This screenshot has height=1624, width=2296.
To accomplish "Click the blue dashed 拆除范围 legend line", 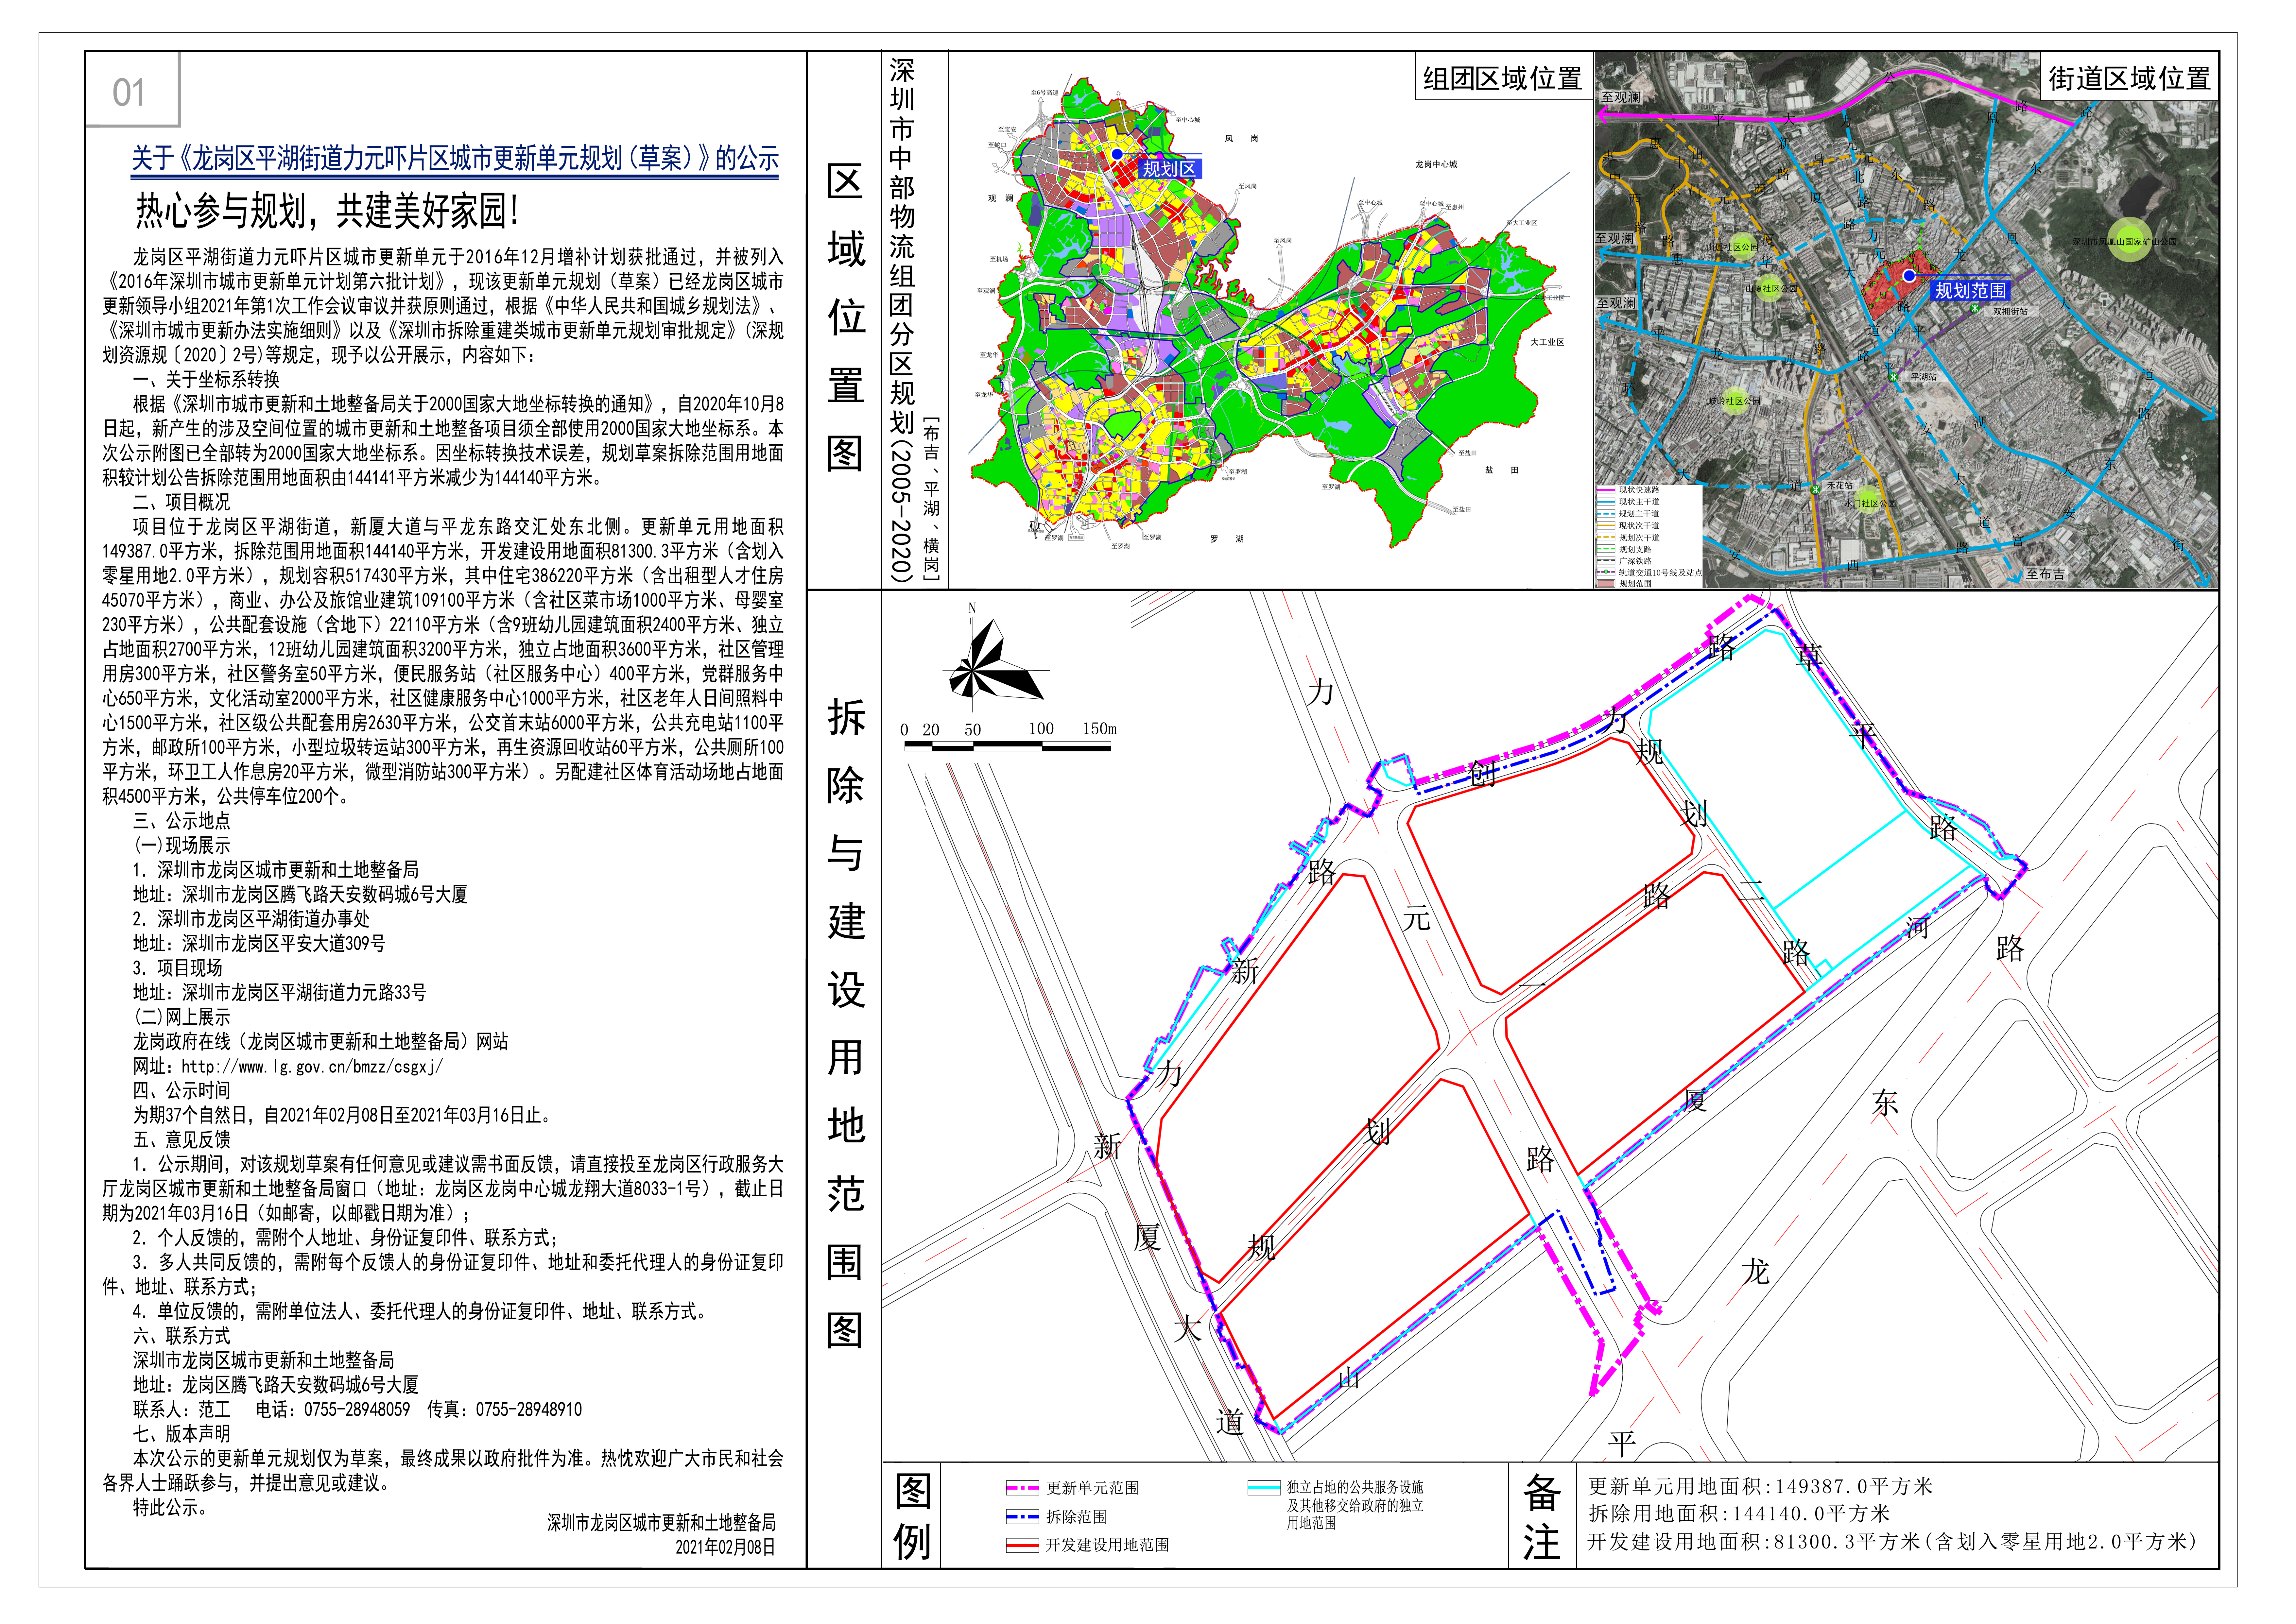I will pyautogui.click(x=1023, y=1517).
